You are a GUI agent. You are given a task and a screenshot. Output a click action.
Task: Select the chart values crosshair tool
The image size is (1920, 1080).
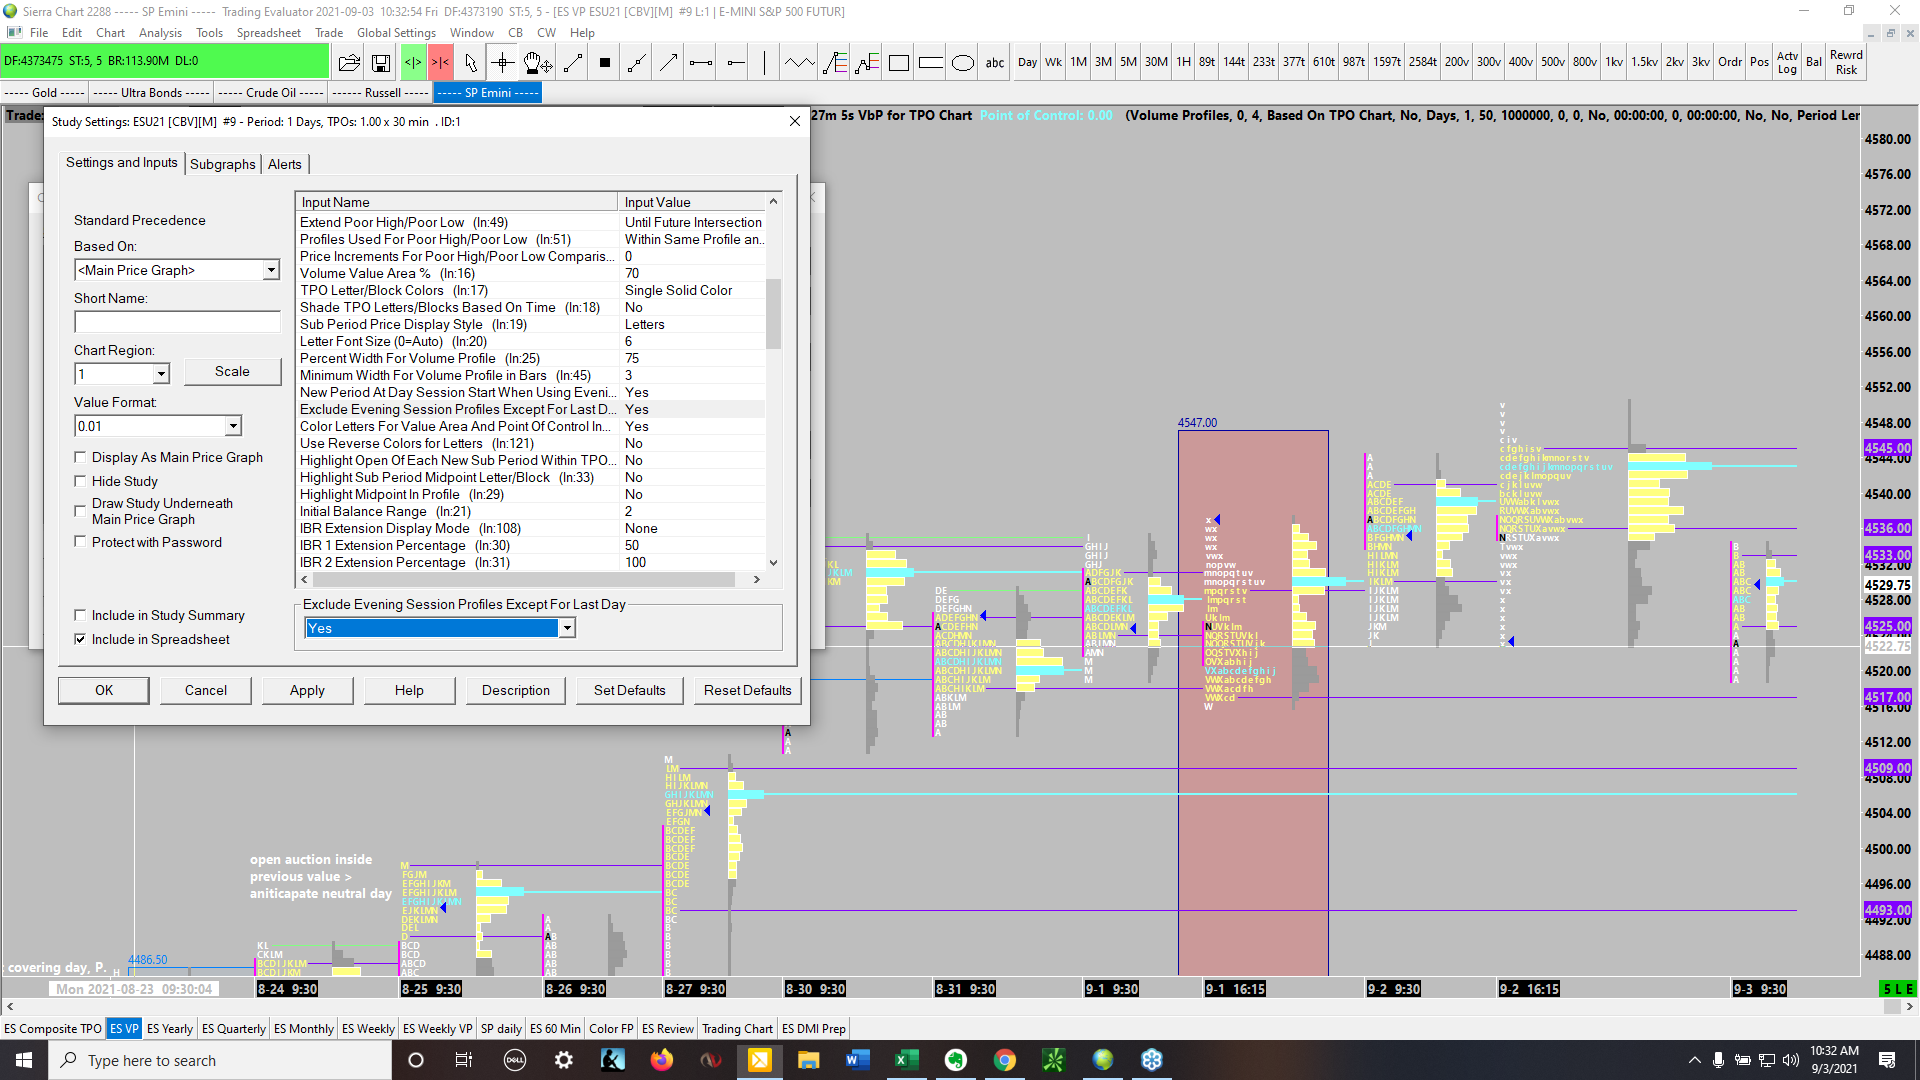pyautogui.click(x=503, y=63)
